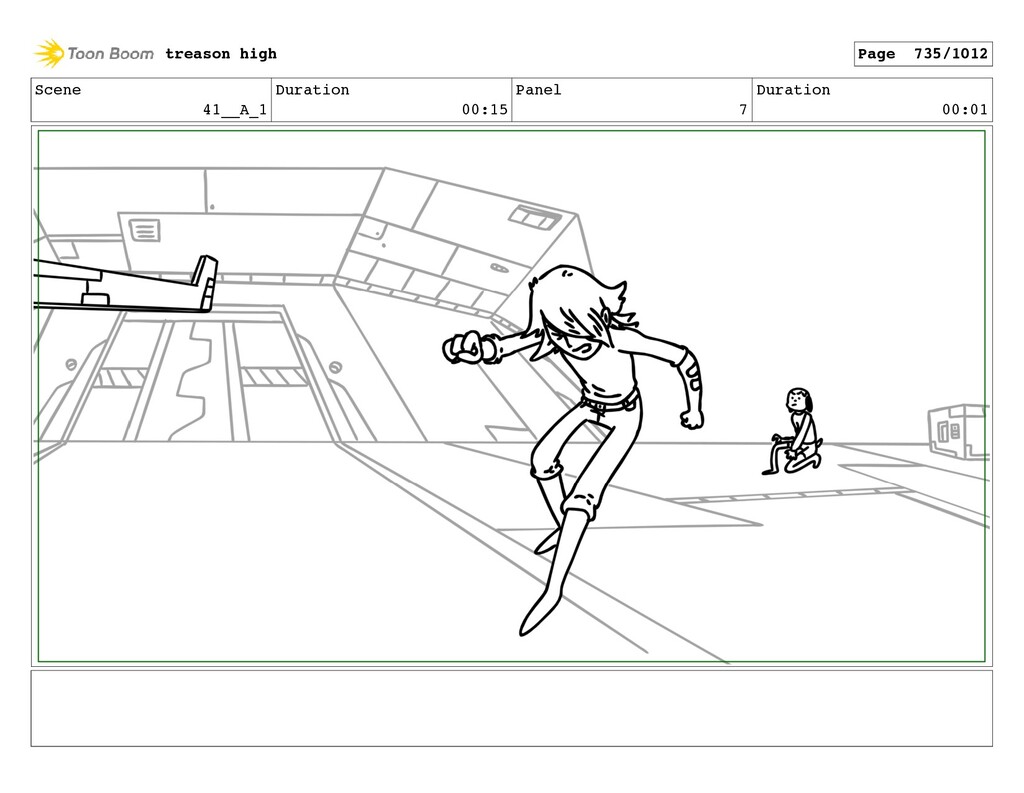1024x793 pixels.
Task: Select the Panel label text
Action: [x=538, y=89]
